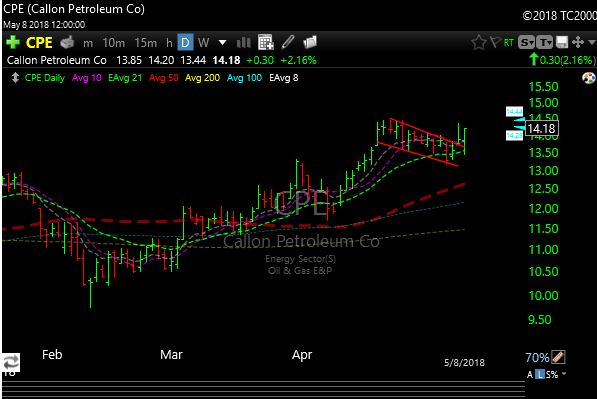Click the 15.50 price axis label
This screenshot has height=399, width=597.
click(x=543, y=87)
